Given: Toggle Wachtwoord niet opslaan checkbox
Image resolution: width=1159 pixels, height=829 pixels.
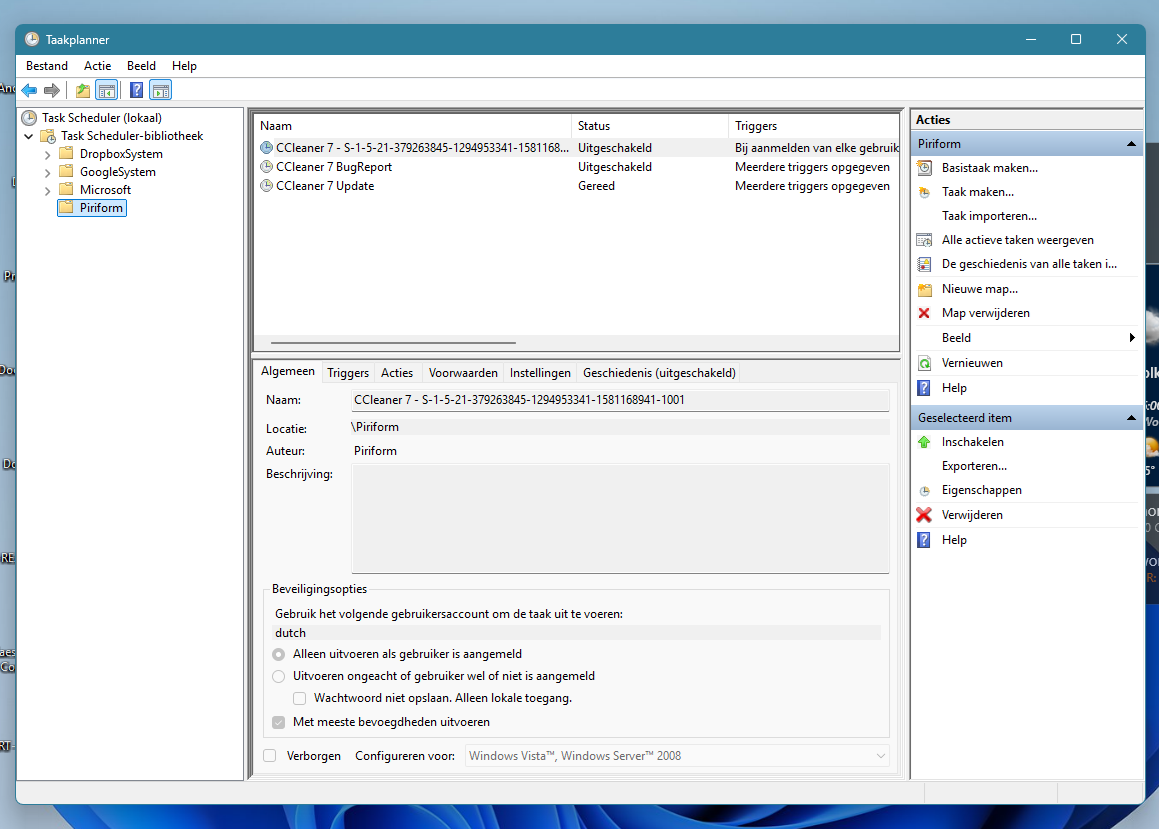Looking at the screenshot, I should (x=299, y=698).
